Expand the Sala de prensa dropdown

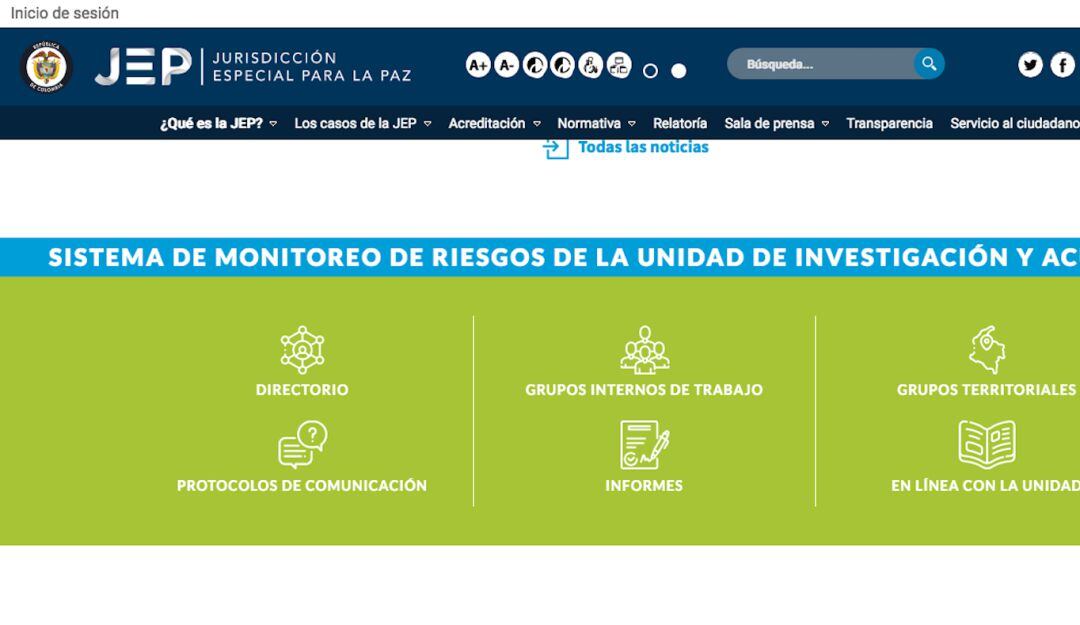[776, 124]
